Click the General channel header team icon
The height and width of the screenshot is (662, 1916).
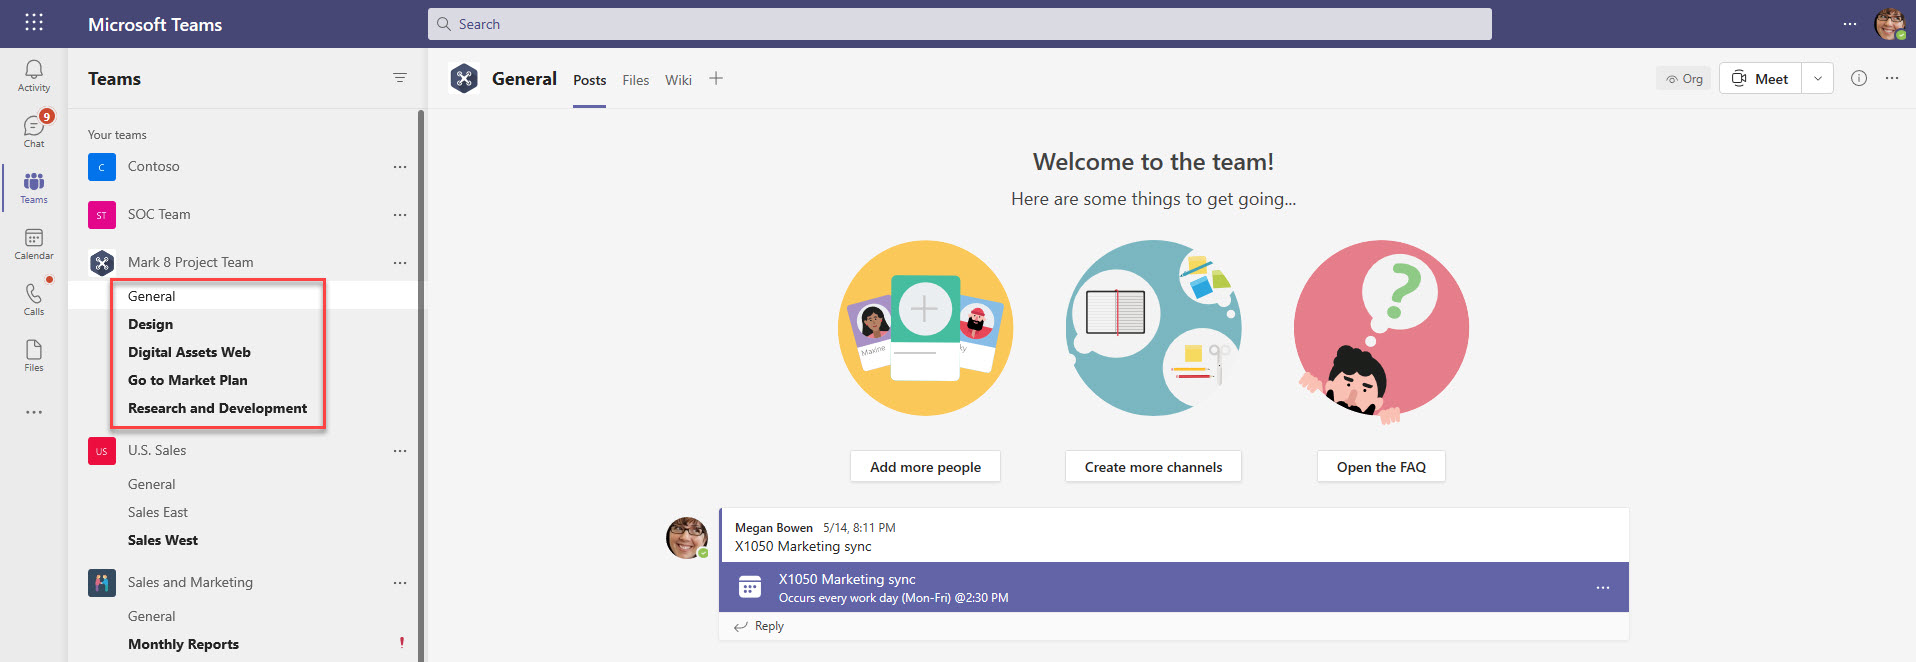(x=464, y=78)
